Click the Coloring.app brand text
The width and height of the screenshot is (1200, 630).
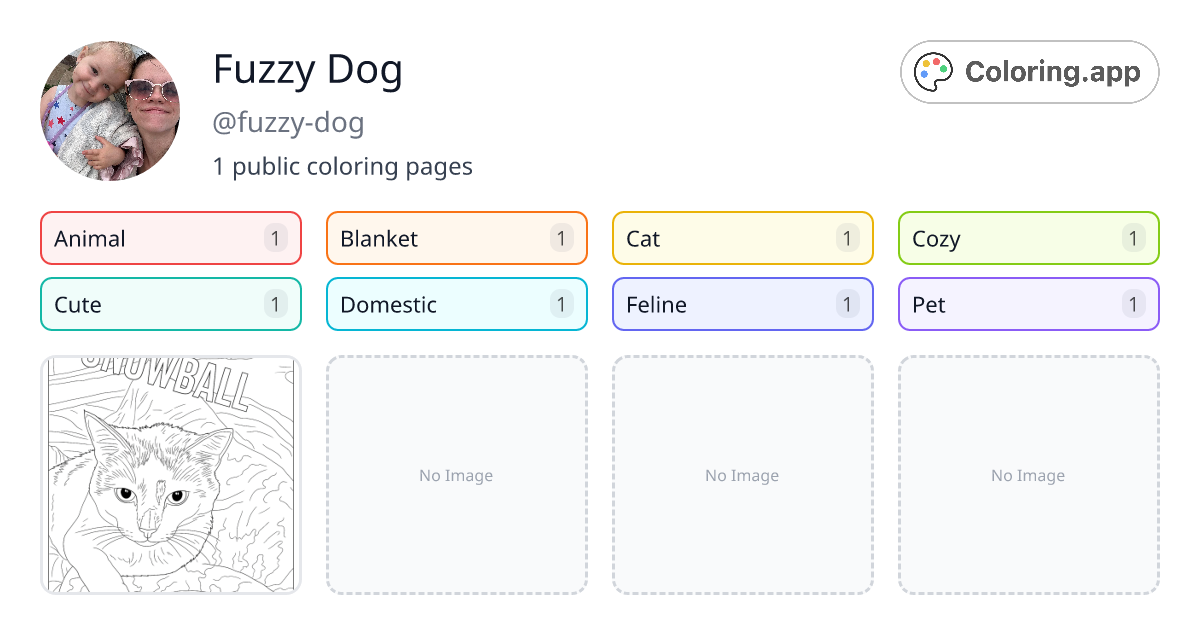(1052, 72)
